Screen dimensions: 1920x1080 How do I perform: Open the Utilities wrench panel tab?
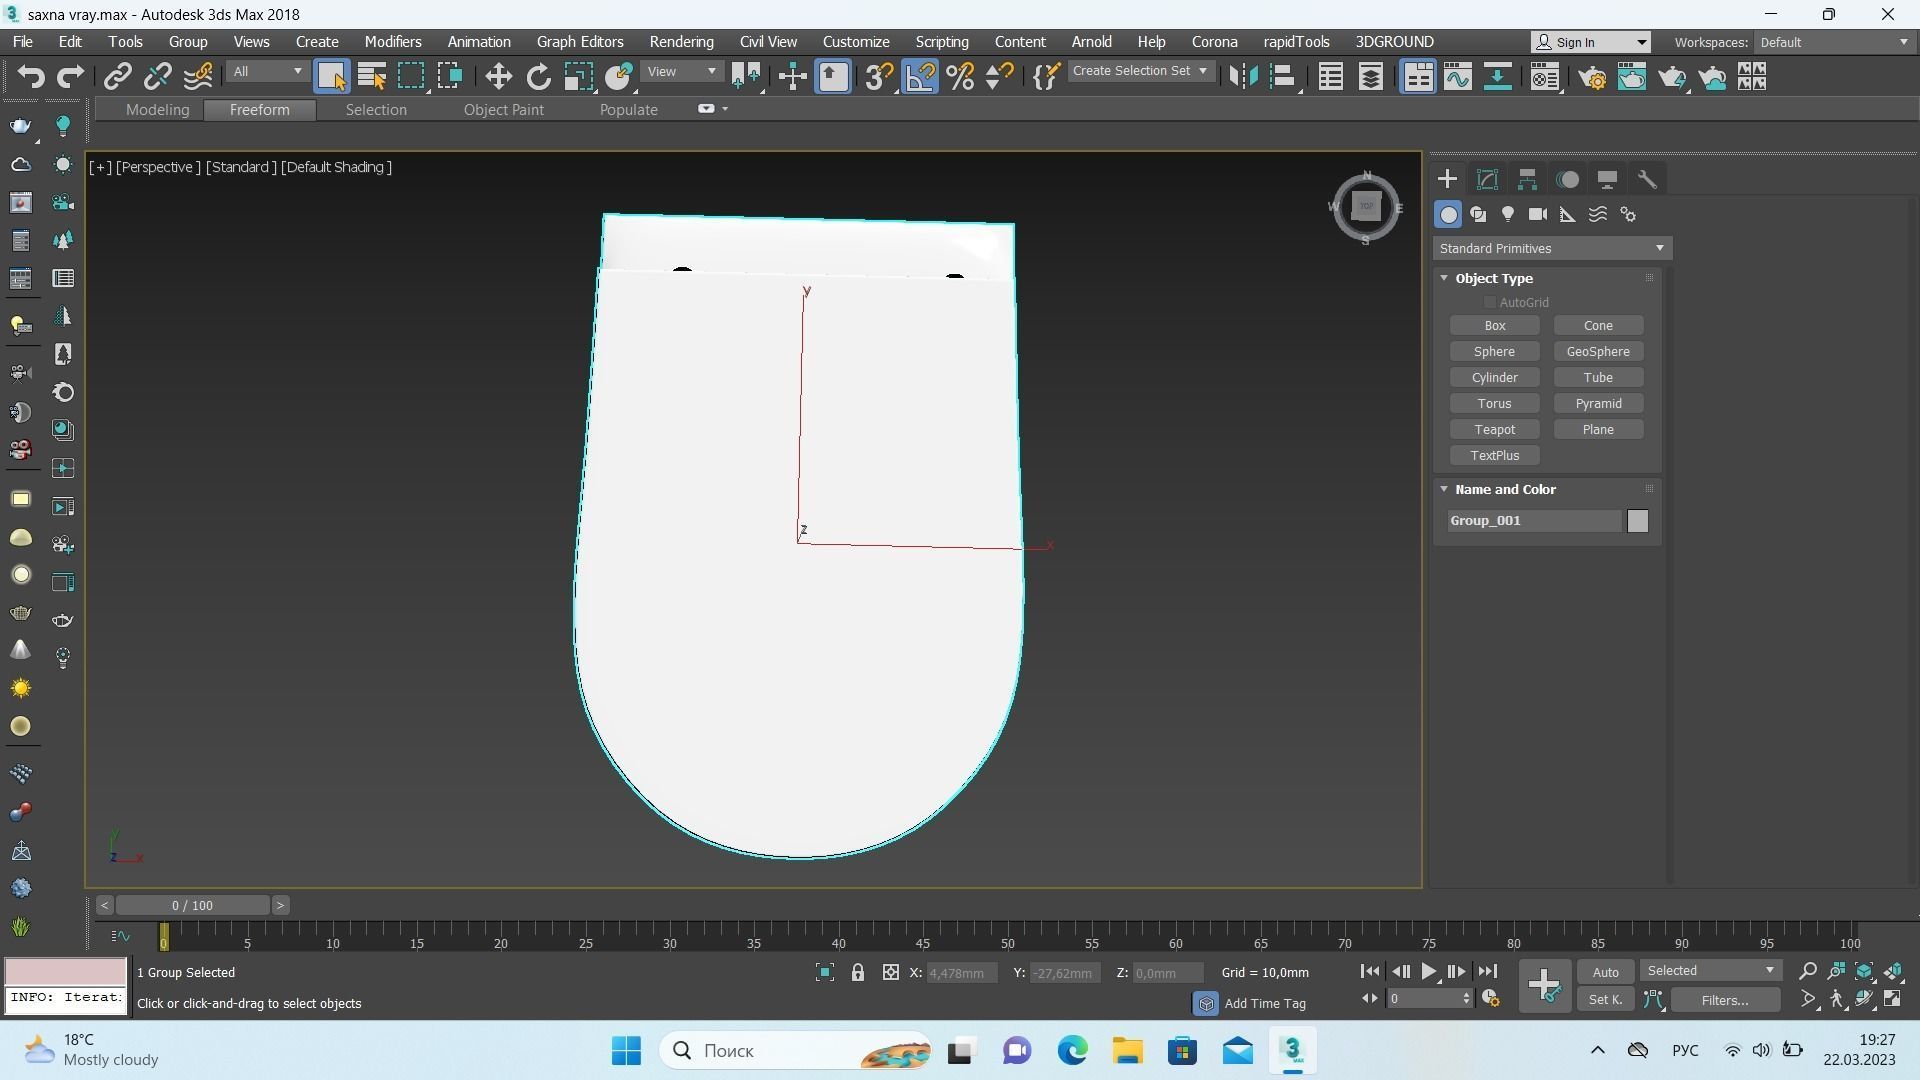(1647, 180)
